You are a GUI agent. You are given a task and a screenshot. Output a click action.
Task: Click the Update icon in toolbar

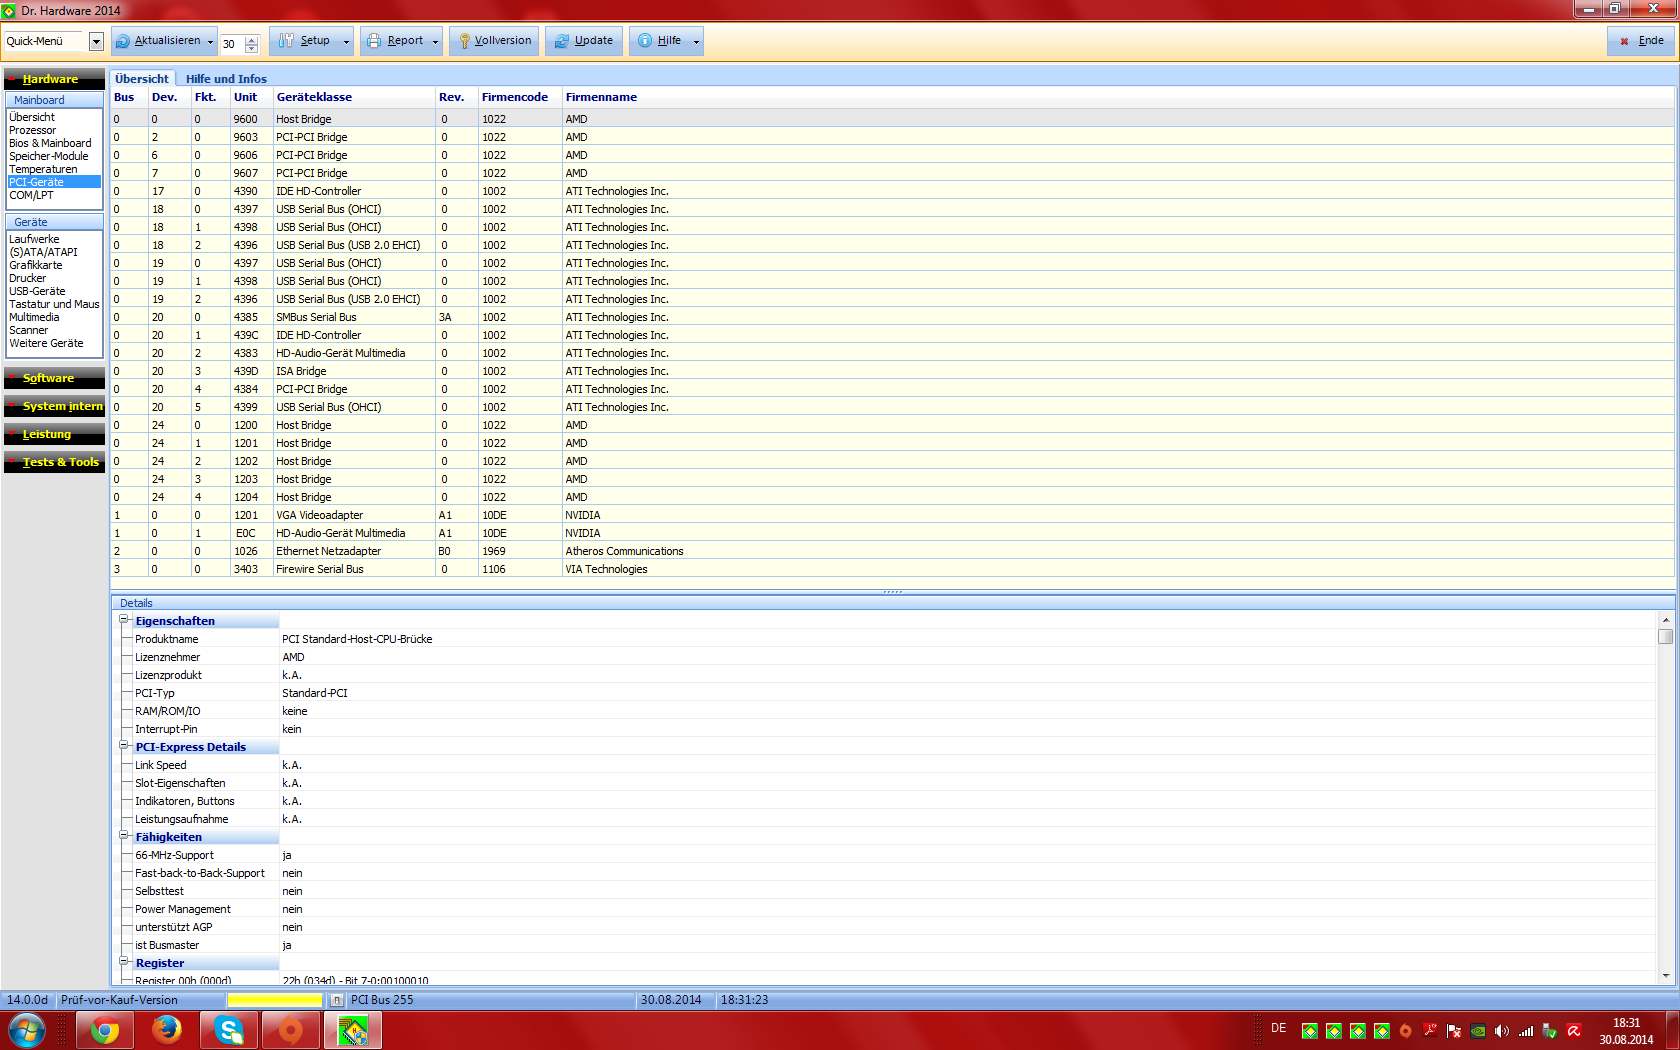[562, 41]
